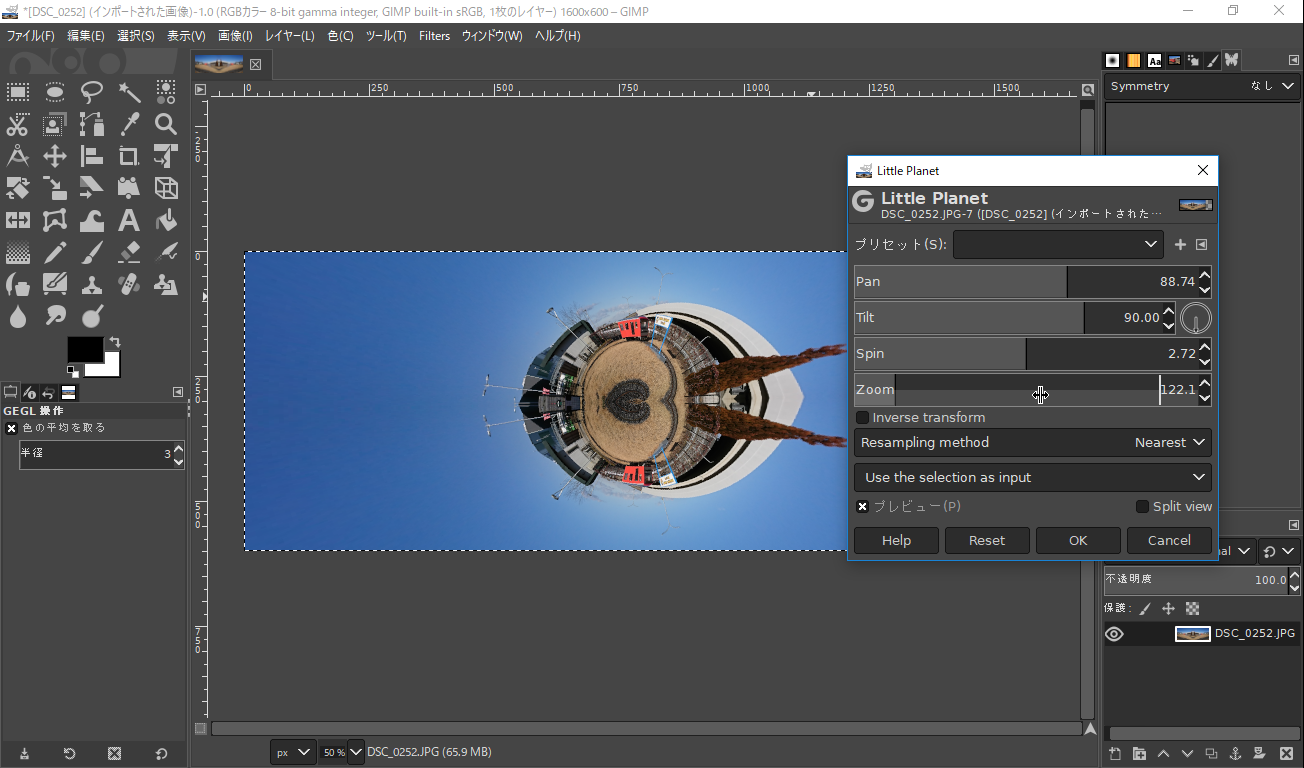Select the Fuzzy Select magic wand tool
The width and height of the screenshot is (1304, 768).
pos(129,93)
